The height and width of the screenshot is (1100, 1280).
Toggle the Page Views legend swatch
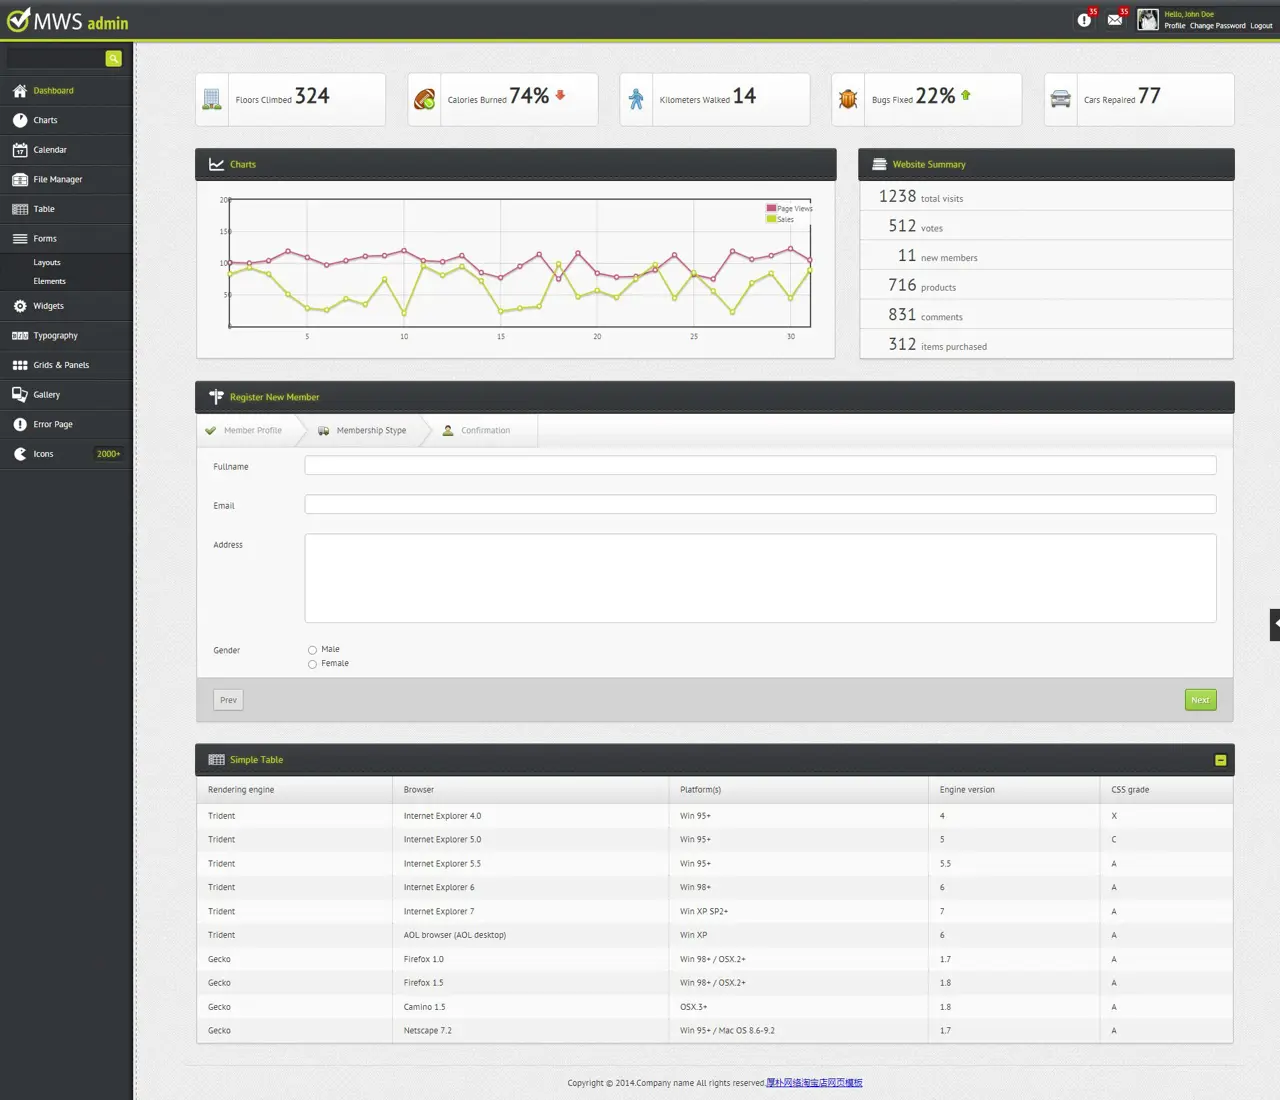[x=771, y=208]
